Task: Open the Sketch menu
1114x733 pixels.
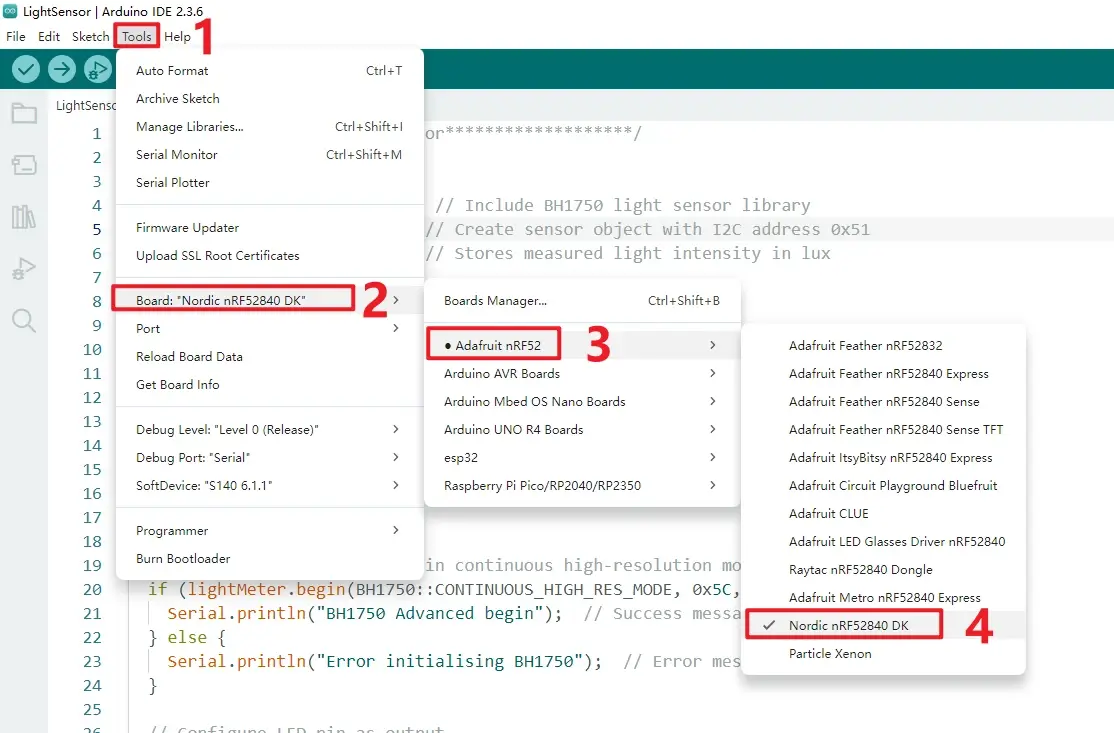Action: tap(90, 36)
